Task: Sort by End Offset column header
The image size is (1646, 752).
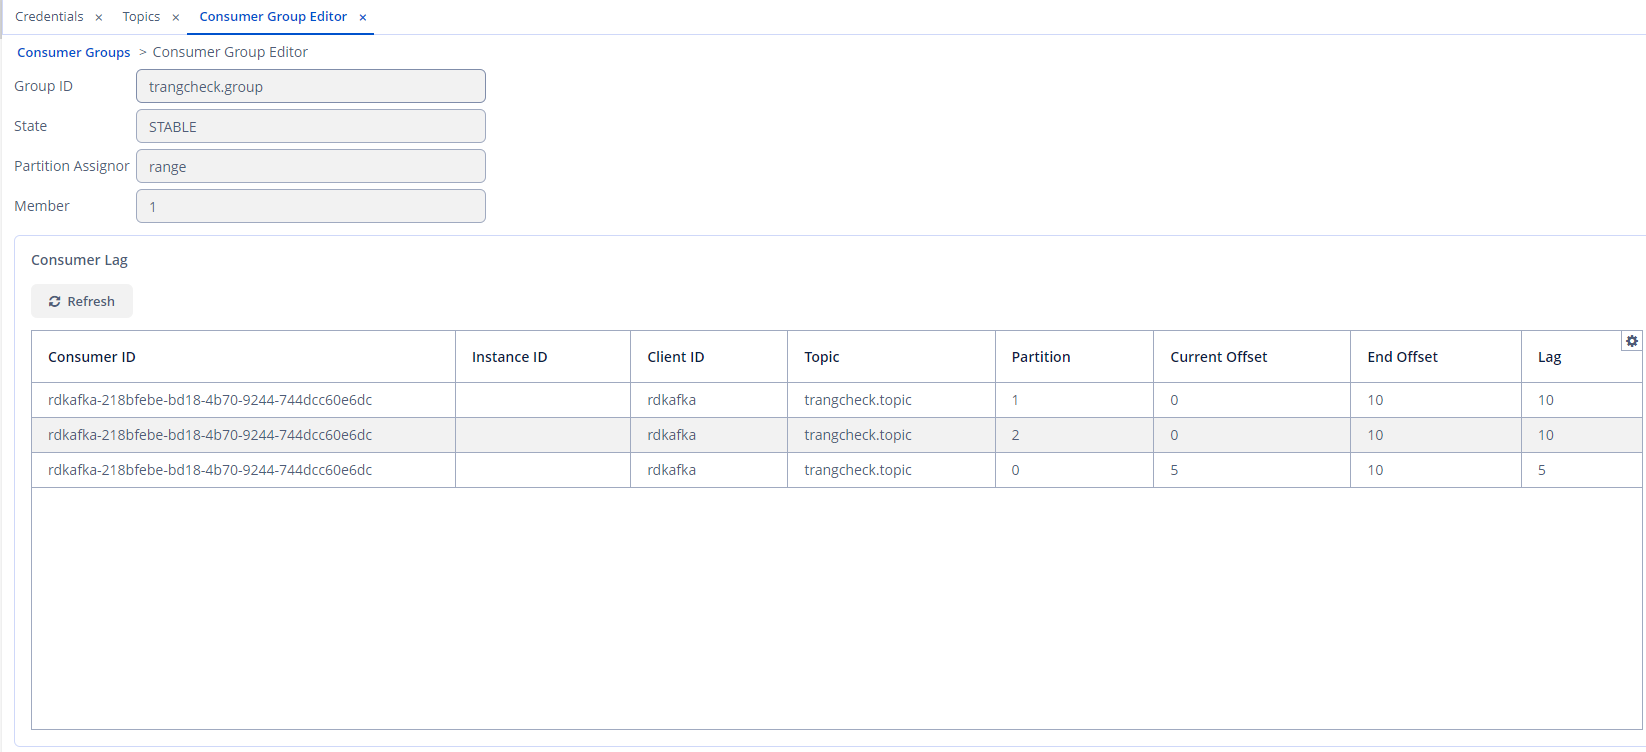Action: coord(1402,357)
